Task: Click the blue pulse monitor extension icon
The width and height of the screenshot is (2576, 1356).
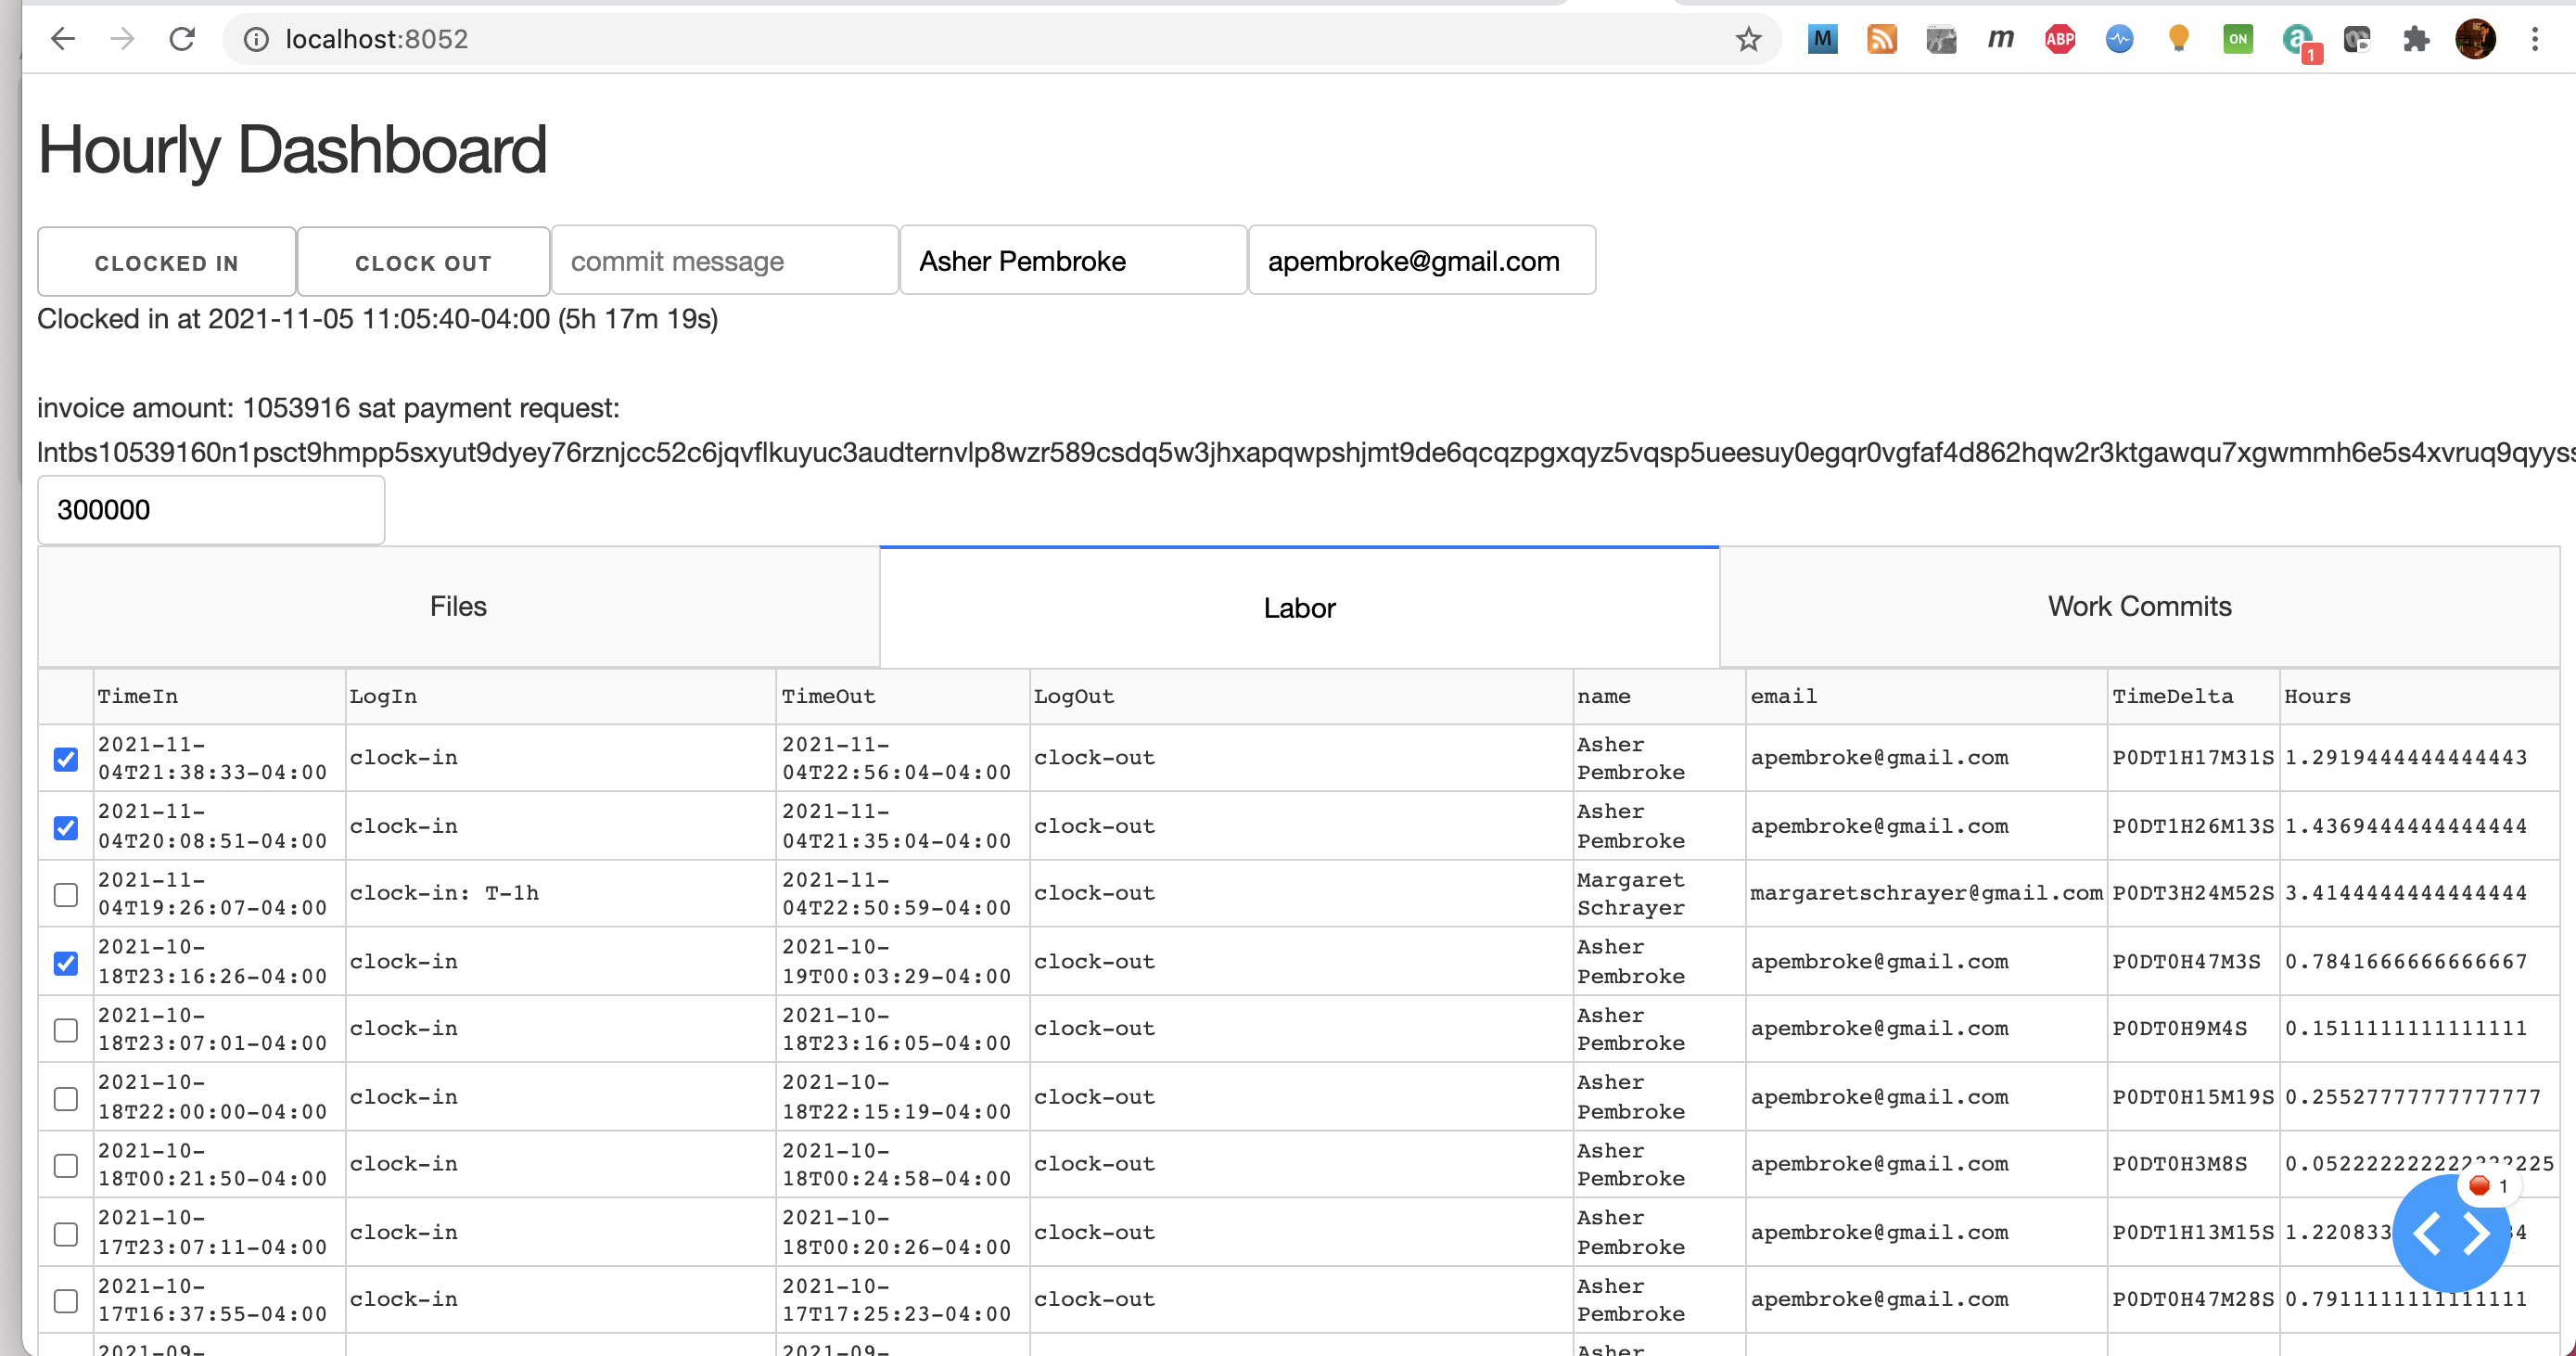Action: (x=2119, y=39)
